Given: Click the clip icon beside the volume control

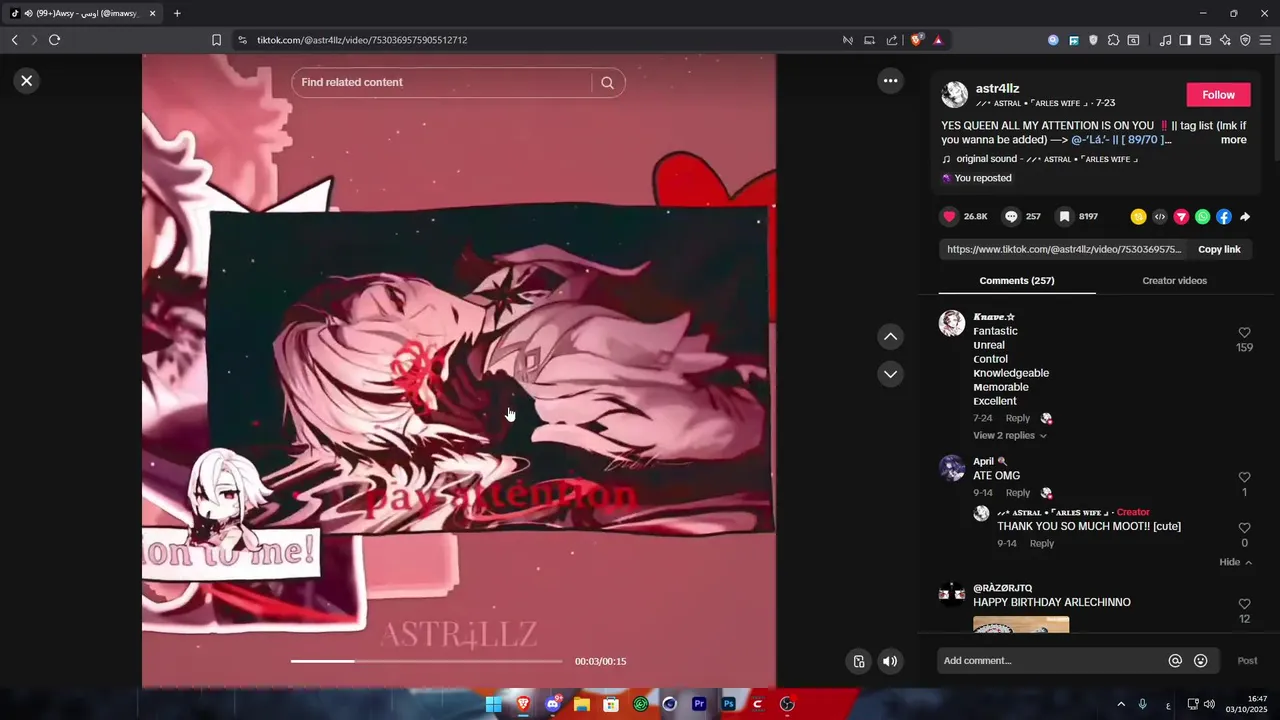Looking at the screenshot, I should point(858,661).
